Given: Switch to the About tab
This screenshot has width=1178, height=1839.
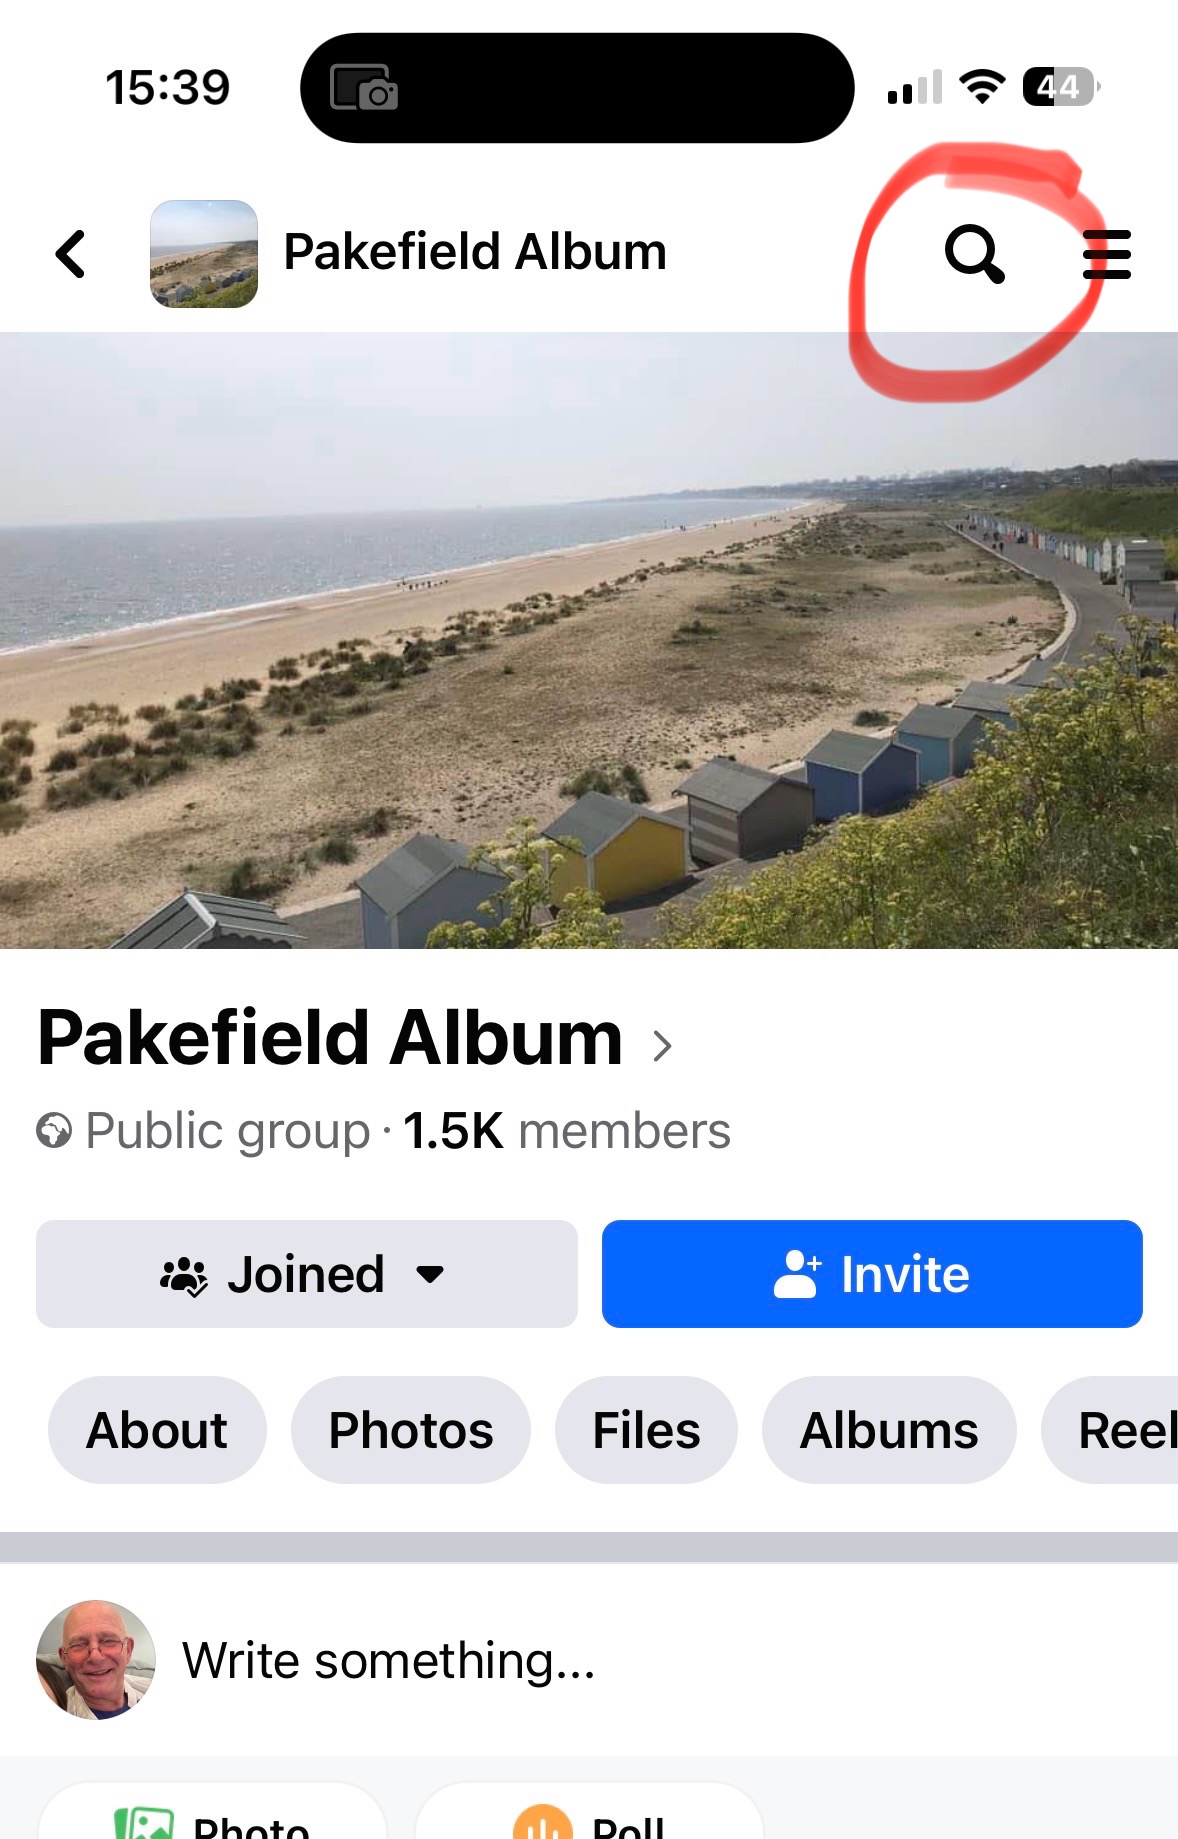Looking at the screenshot, I should pos(157,1430).
